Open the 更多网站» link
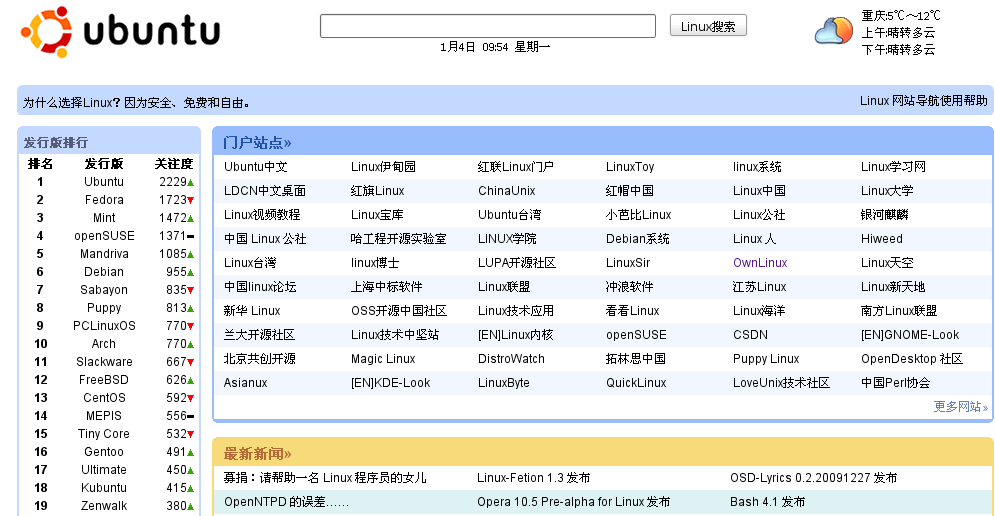The image size is (995, 516). click(961, 406)
